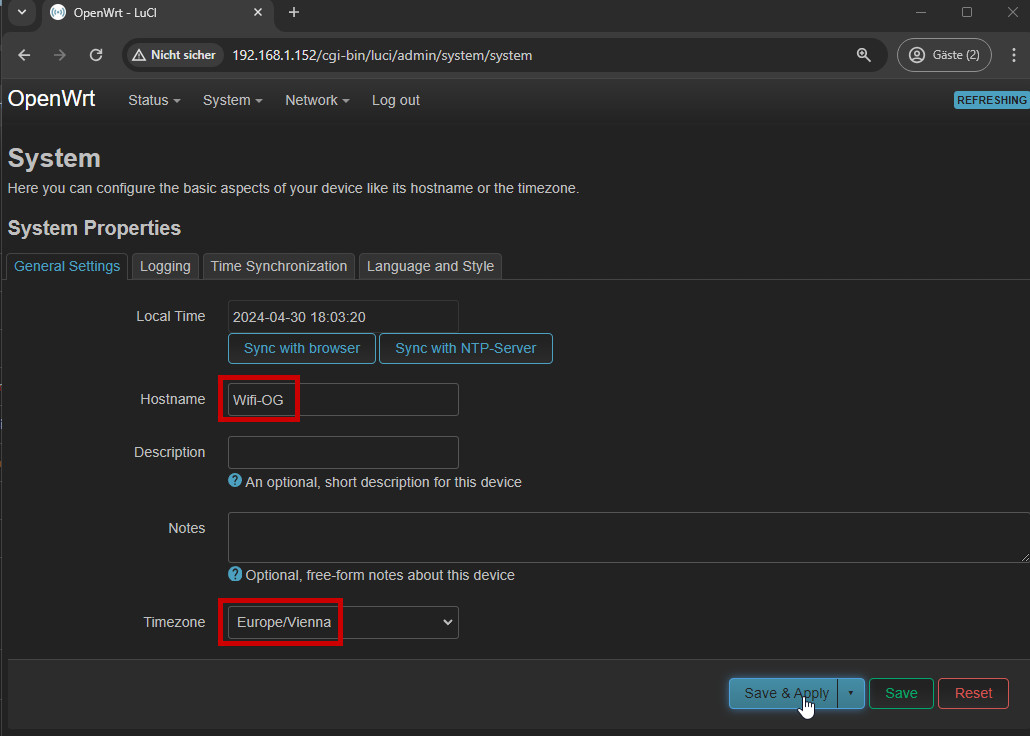
Task: Switch to the Logging tab
Action: [165, 266]
